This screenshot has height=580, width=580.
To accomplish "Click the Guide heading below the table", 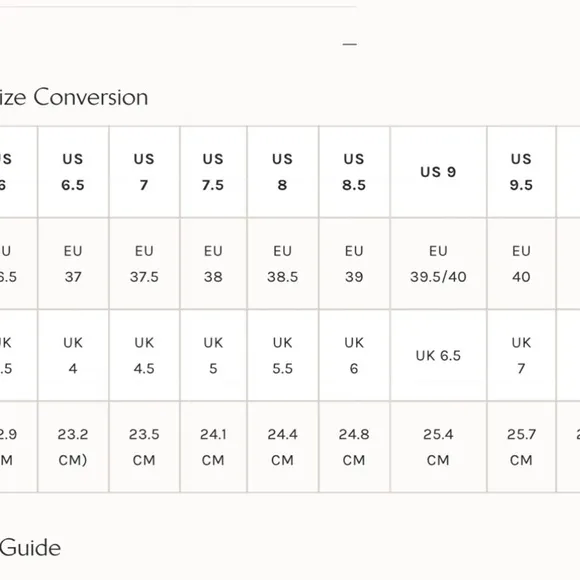I will pos(30,548).
